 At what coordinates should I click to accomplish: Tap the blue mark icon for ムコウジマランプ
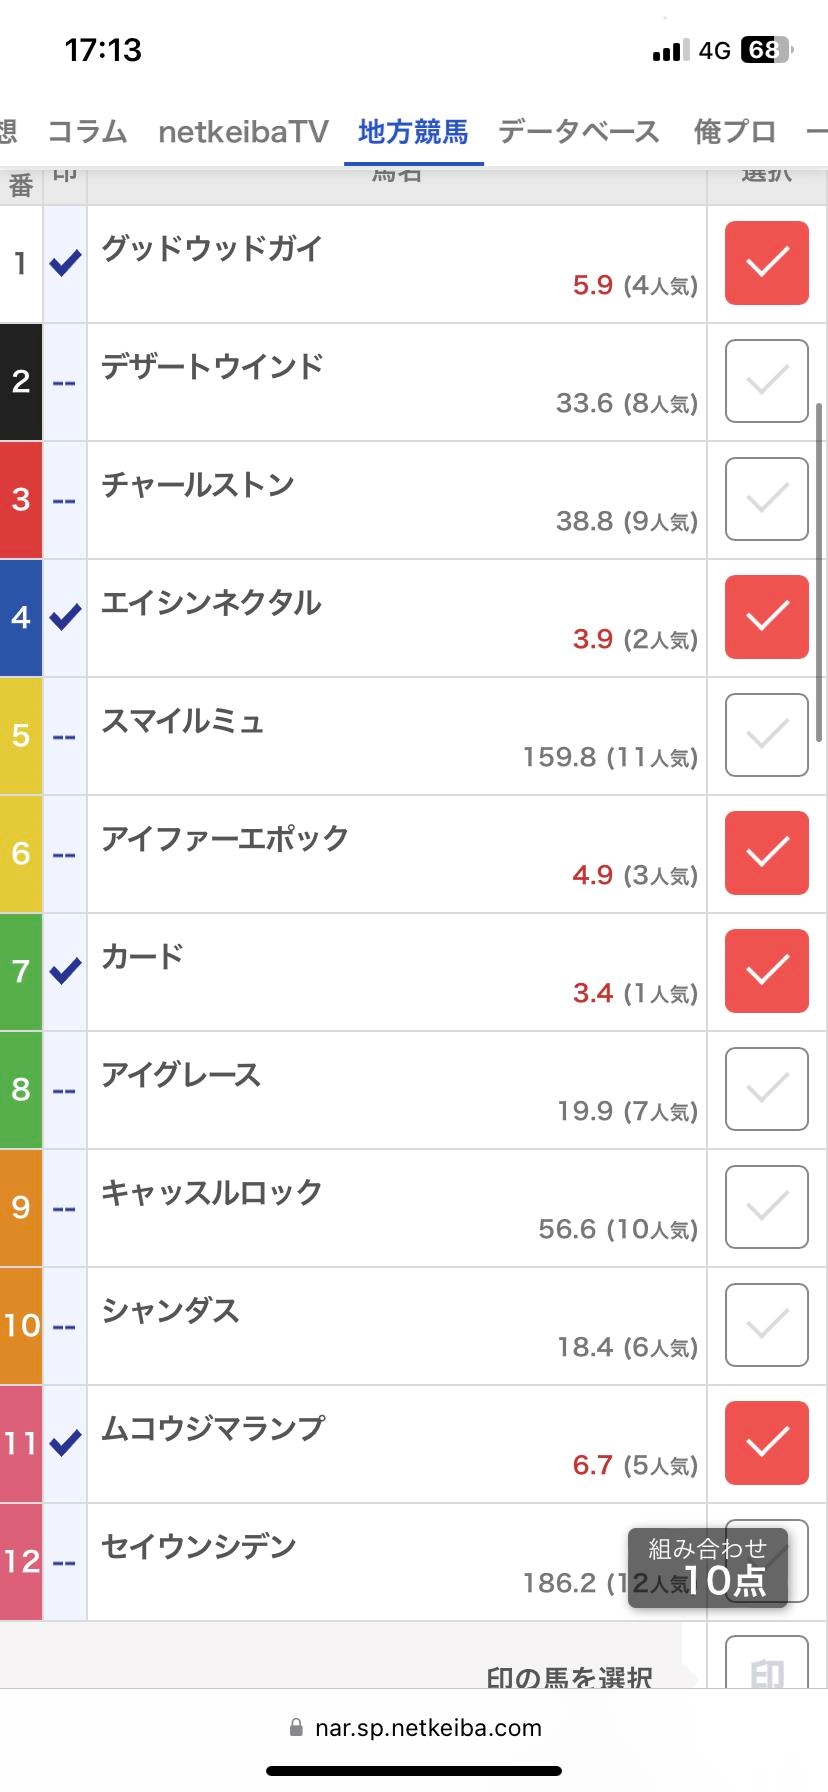coord(65,1444)
